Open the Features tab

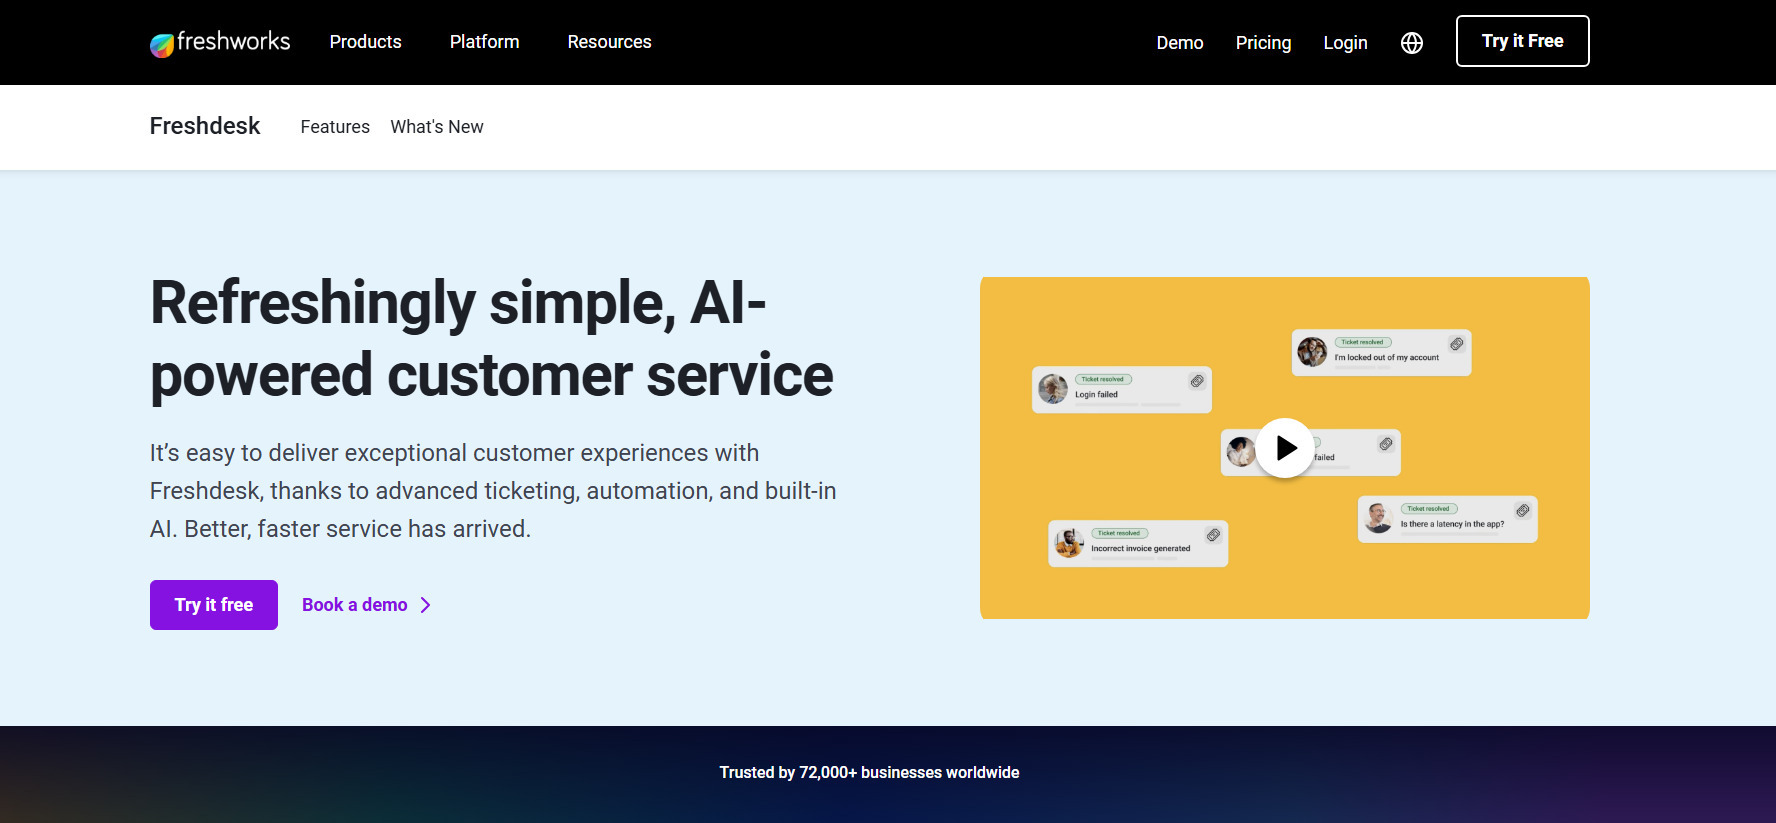point(335,127)
